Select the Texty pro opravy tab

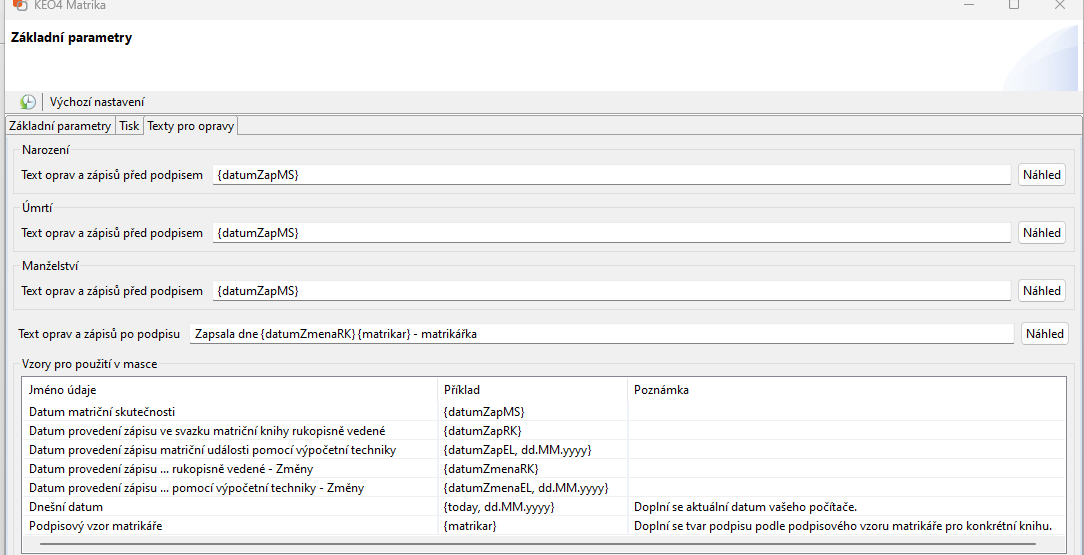pyautogui.click(x=191, y=126)
